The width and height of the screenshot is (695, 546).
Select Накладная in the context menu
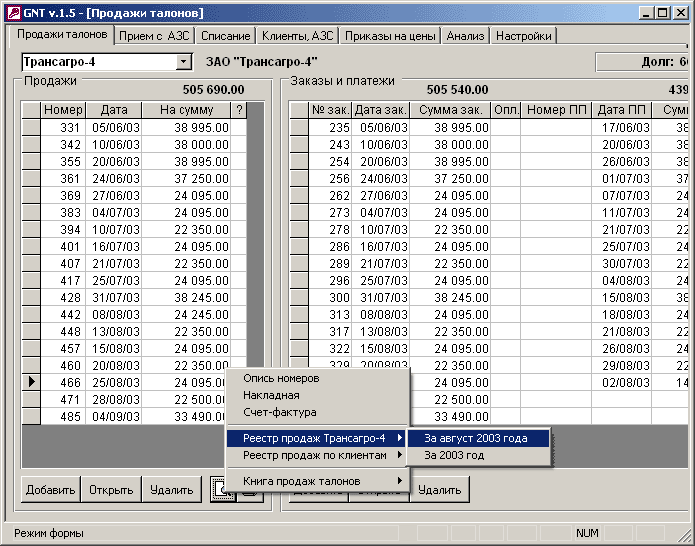click(317, 395)
